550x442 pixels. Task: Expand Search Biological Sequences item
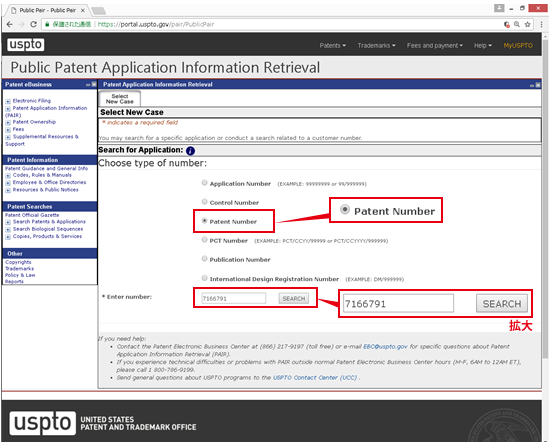click(x=8, y=230)
